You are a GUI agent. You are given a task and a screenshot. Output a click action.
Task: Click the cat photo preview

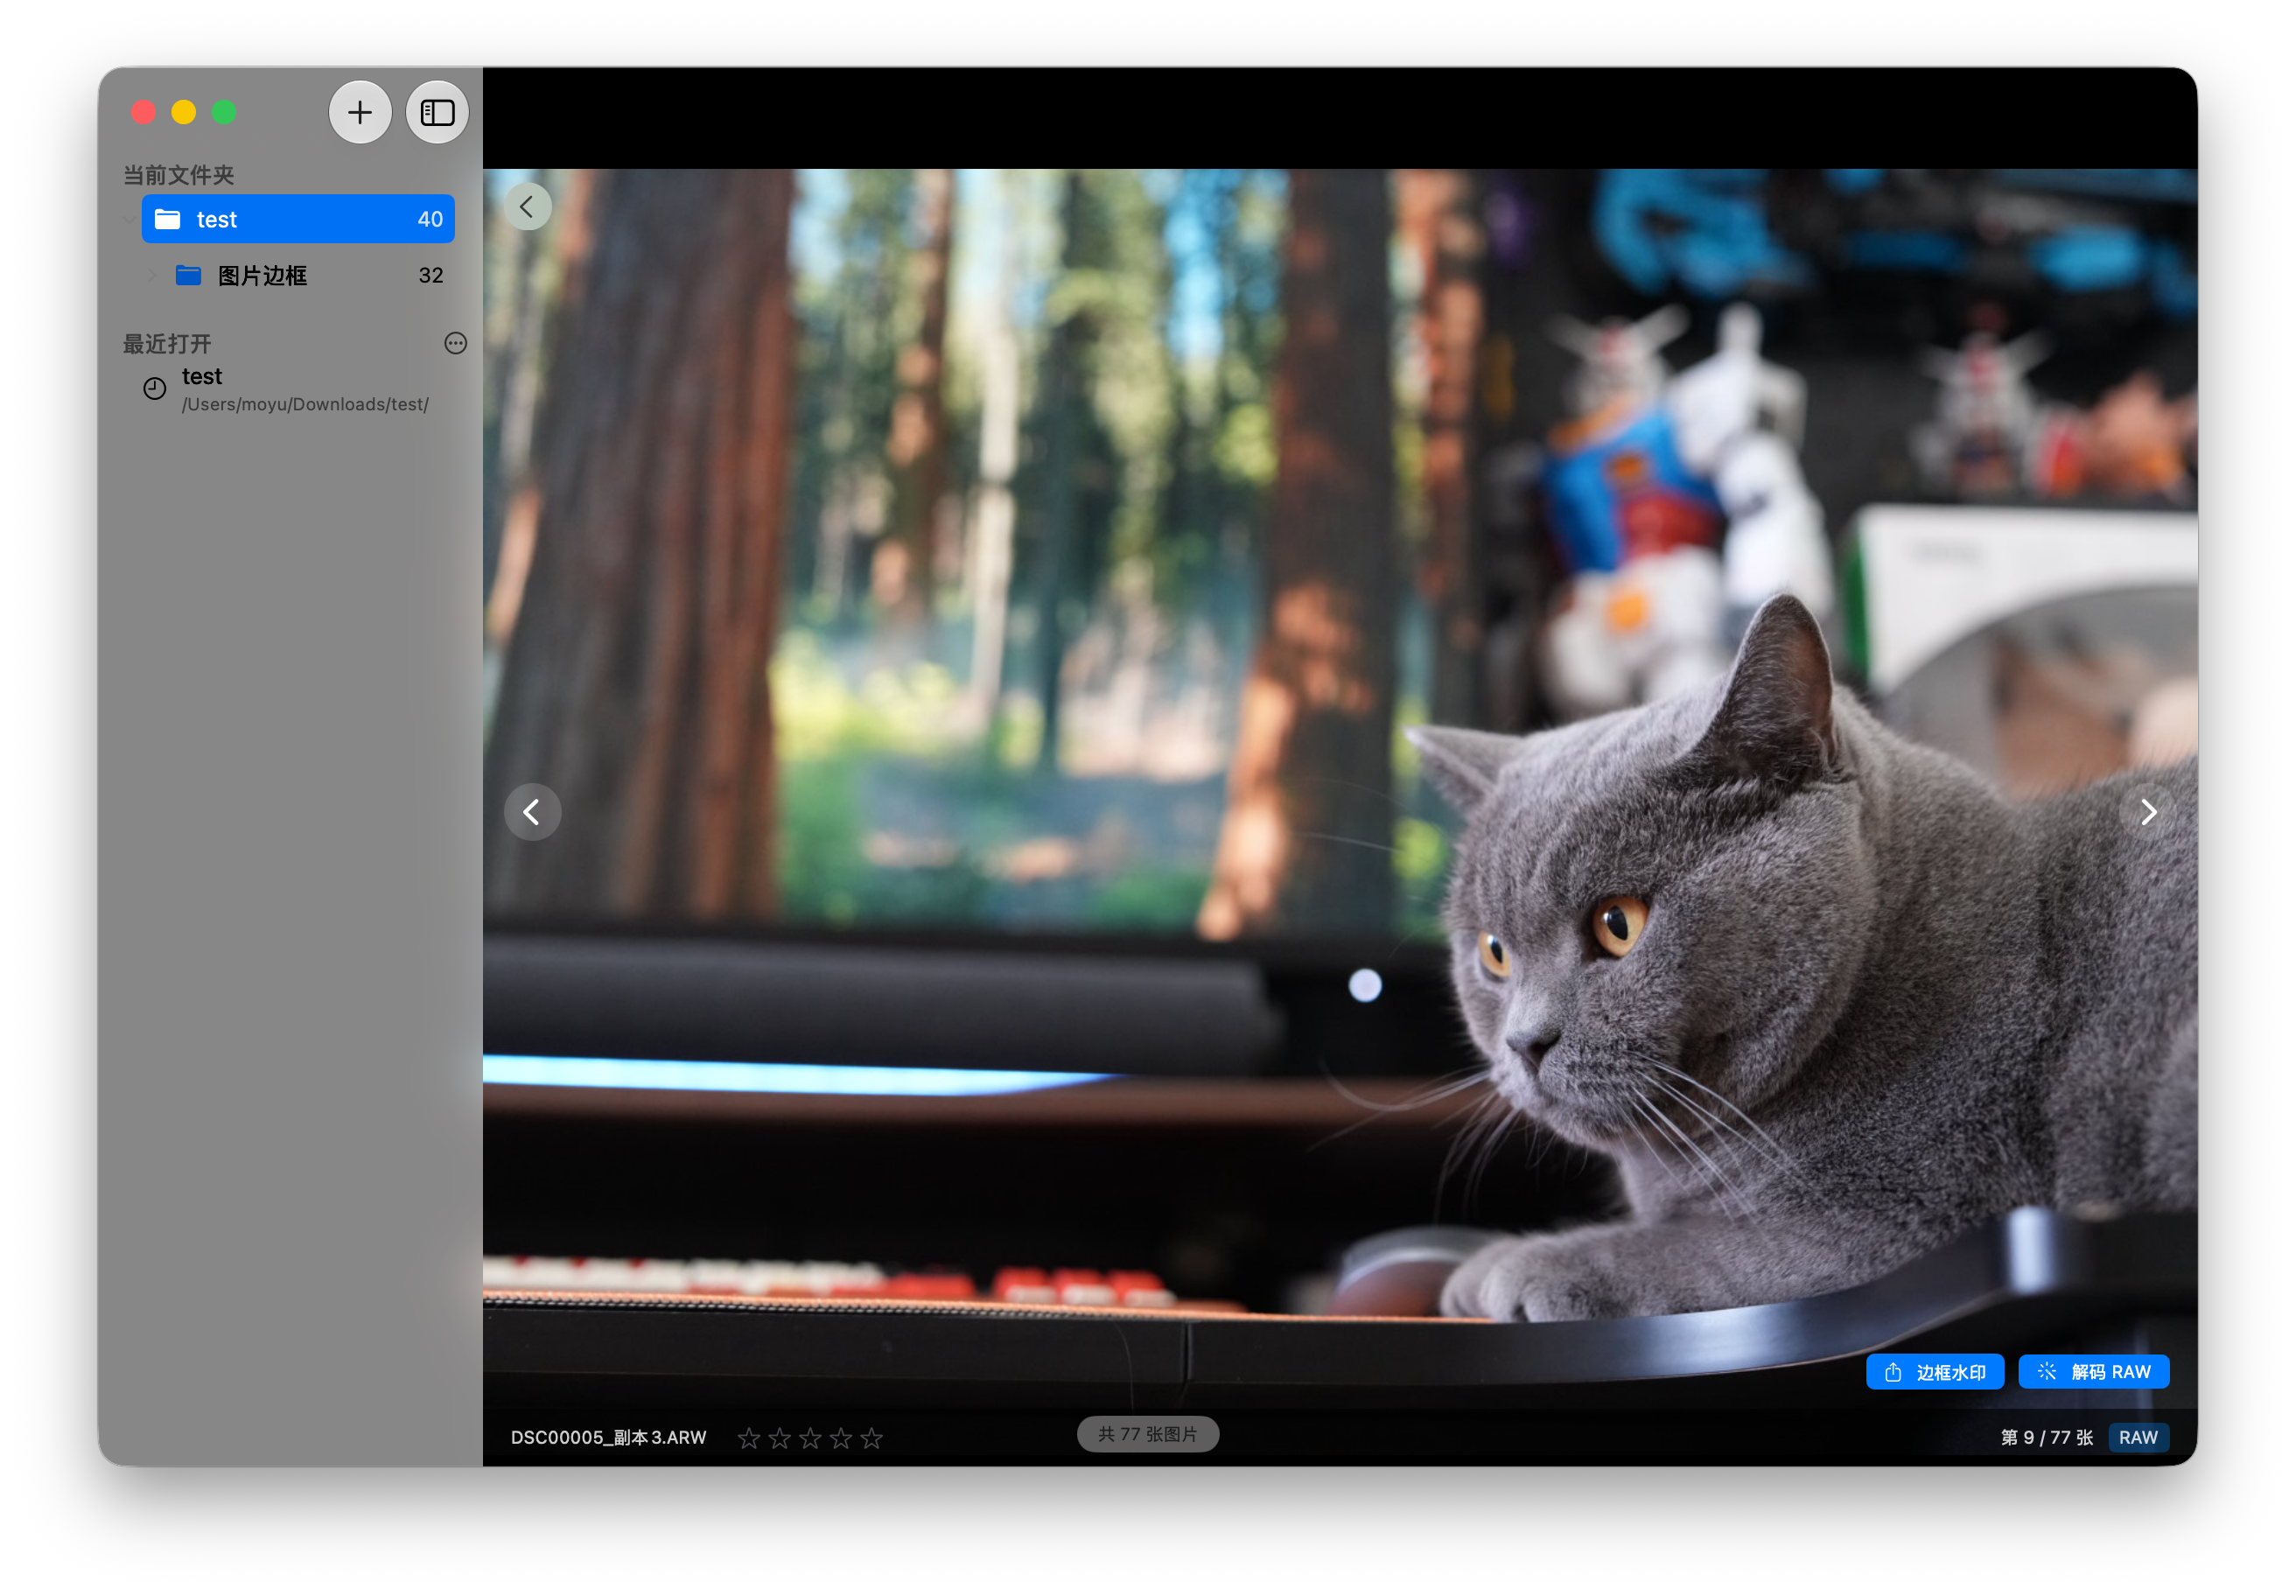pos(1340,789)
